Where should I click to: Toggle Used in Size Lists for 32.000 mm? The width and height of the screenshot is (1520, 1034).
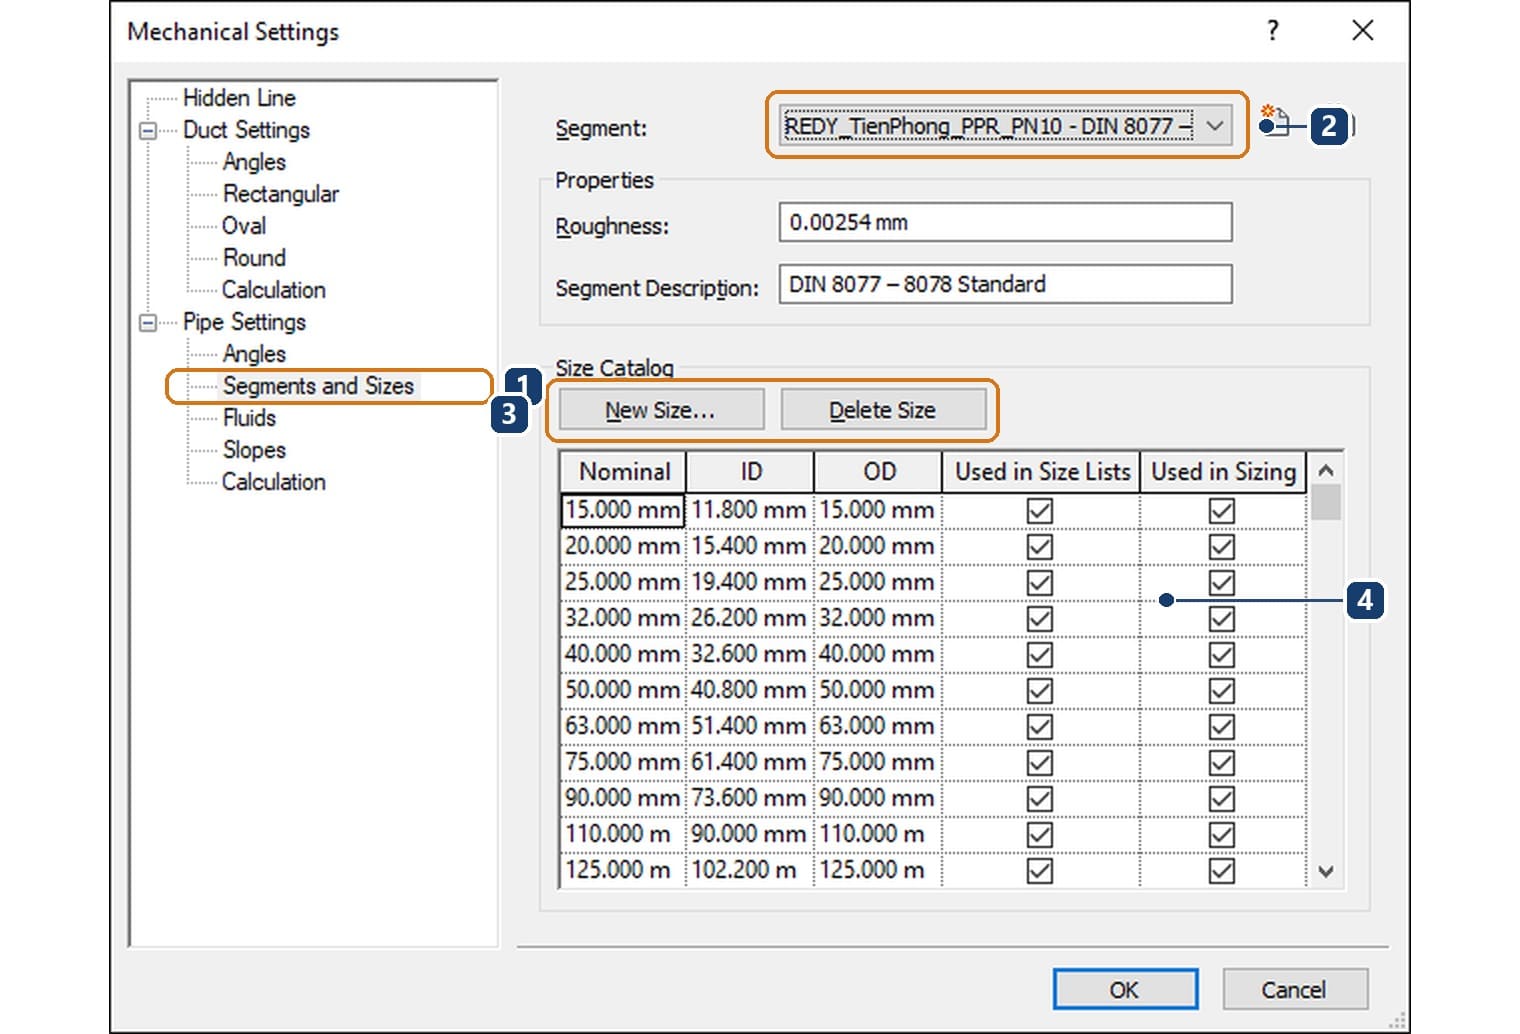pyautogui.click(x=1040, y=618)
